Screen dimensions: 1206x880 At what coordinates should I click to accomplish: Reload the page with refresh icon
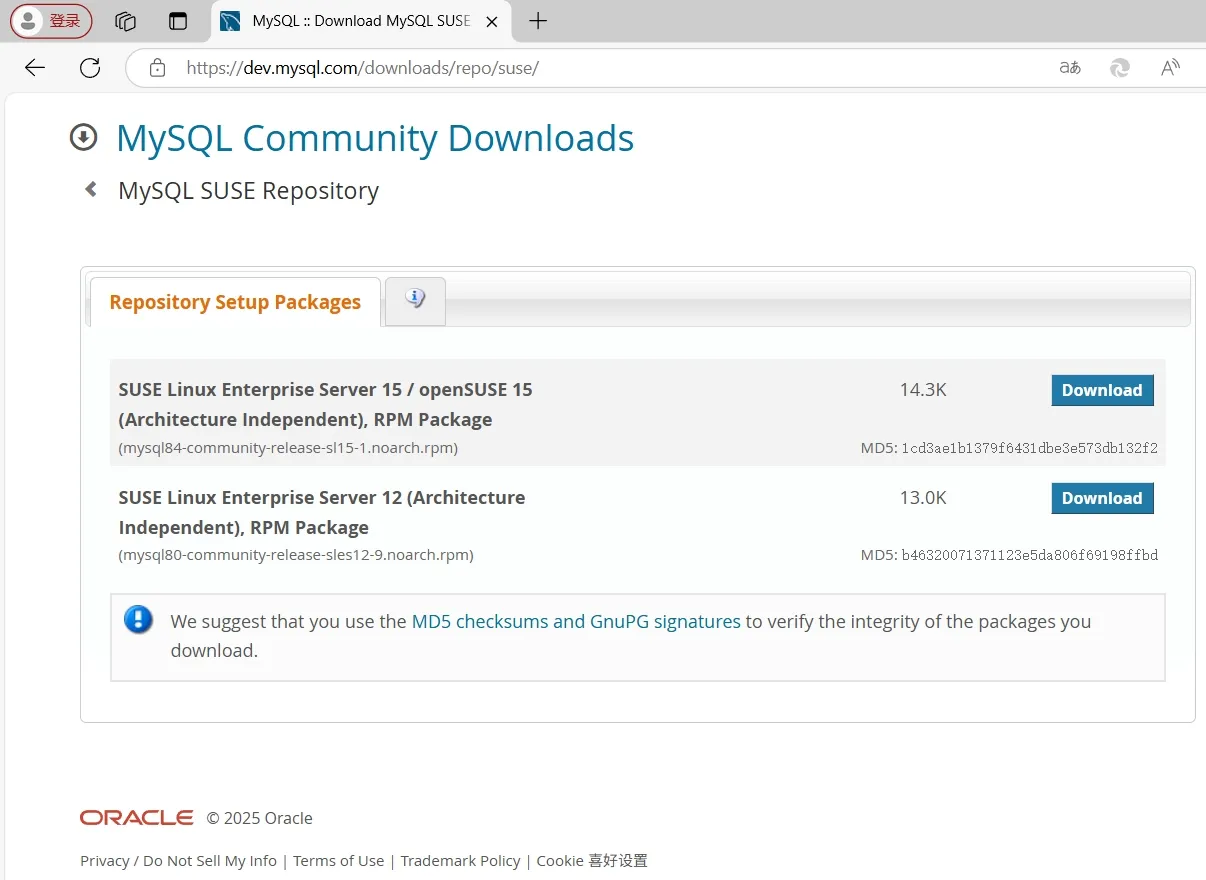[x=90, y=68]
